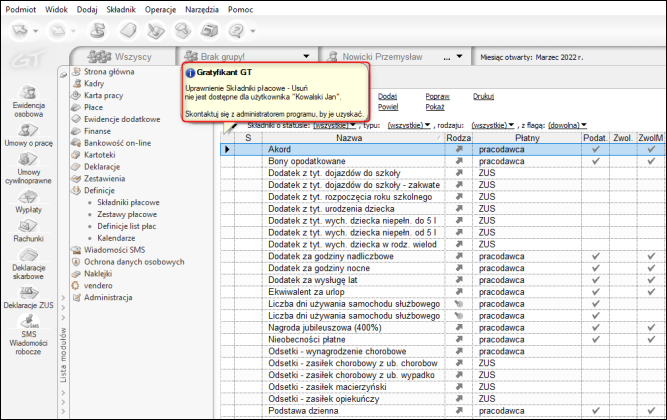Viewport: 667px width, 420px height.
Task: Open the rodzaju filter dropdown
Action: (492, 126)
